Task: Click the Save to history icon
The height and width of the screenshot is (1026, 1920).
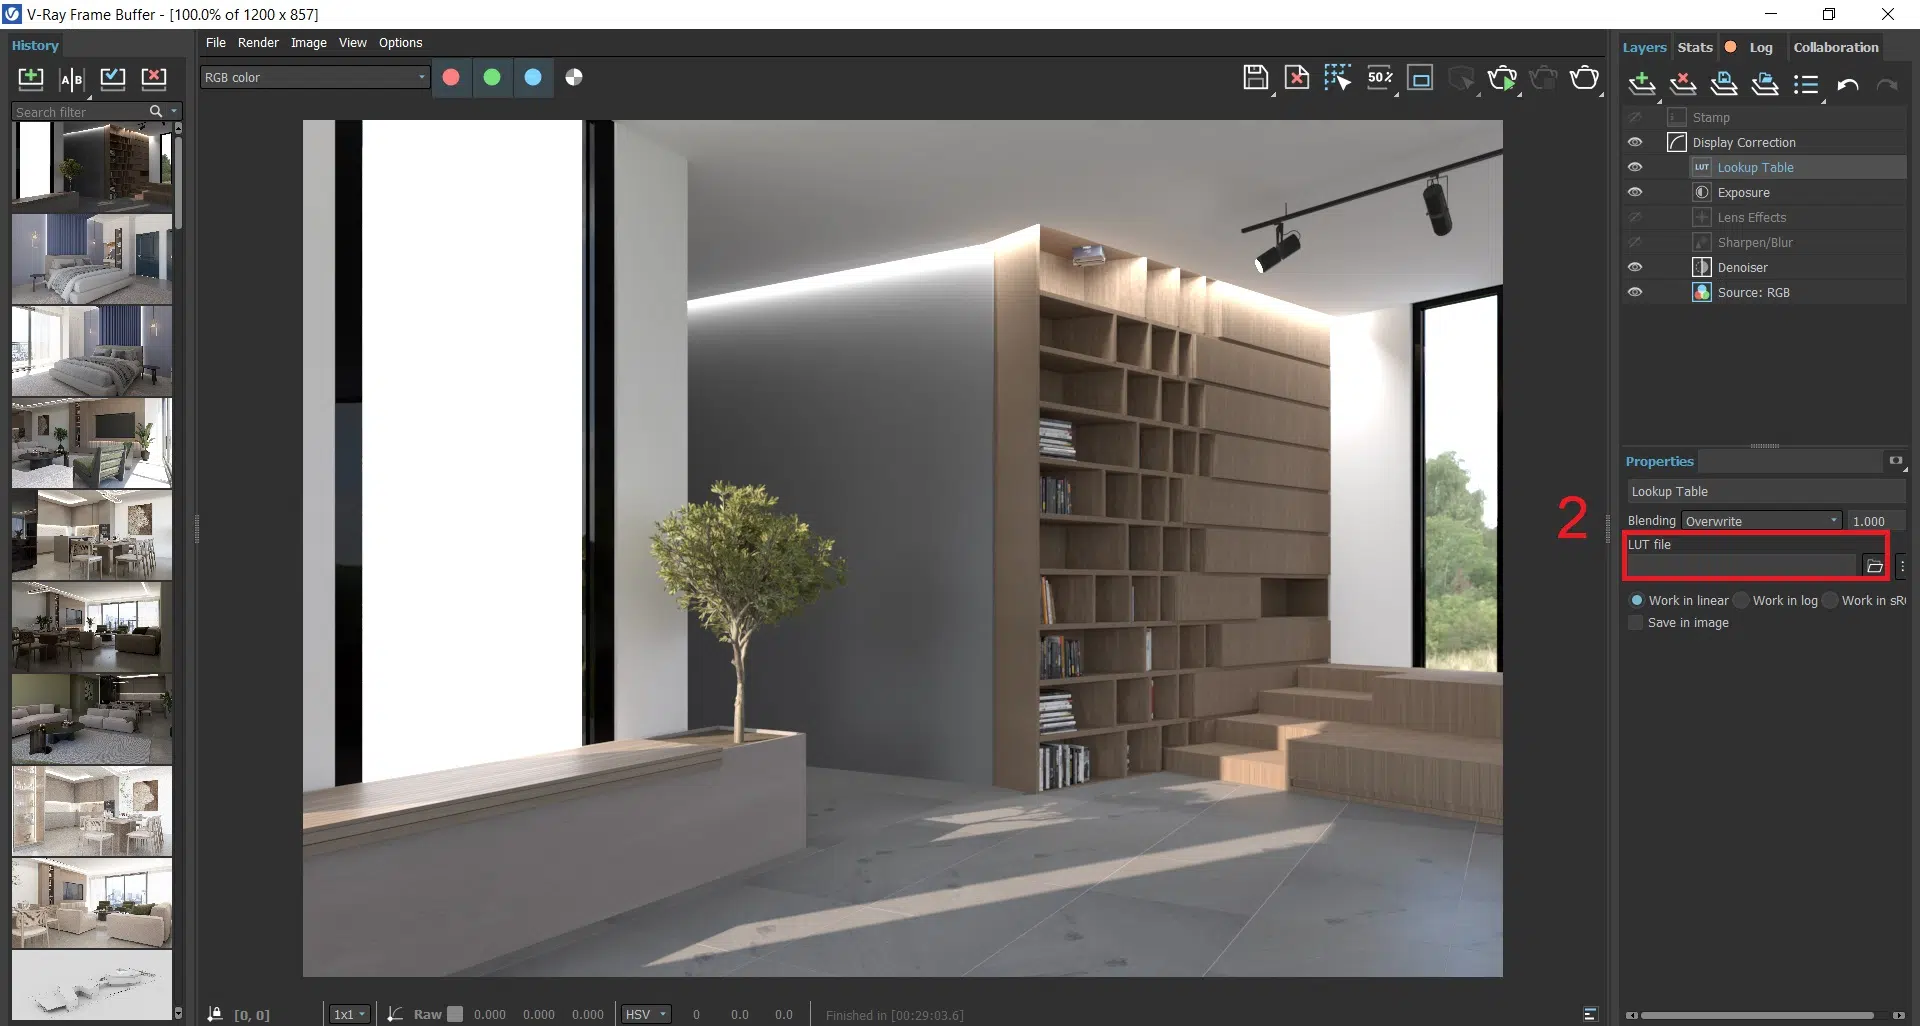Action: (x=31, y=79)
